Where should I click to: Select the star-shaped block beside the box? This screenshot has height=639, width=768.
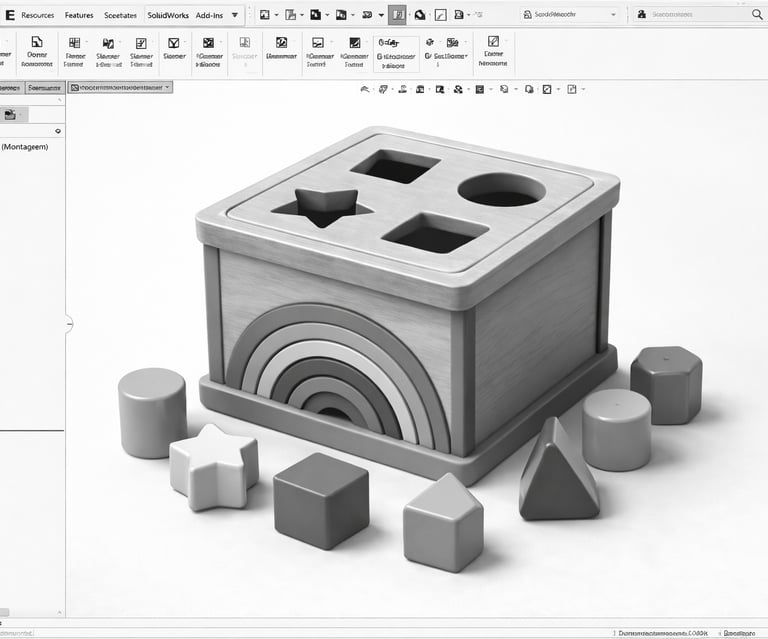point(215,468)
